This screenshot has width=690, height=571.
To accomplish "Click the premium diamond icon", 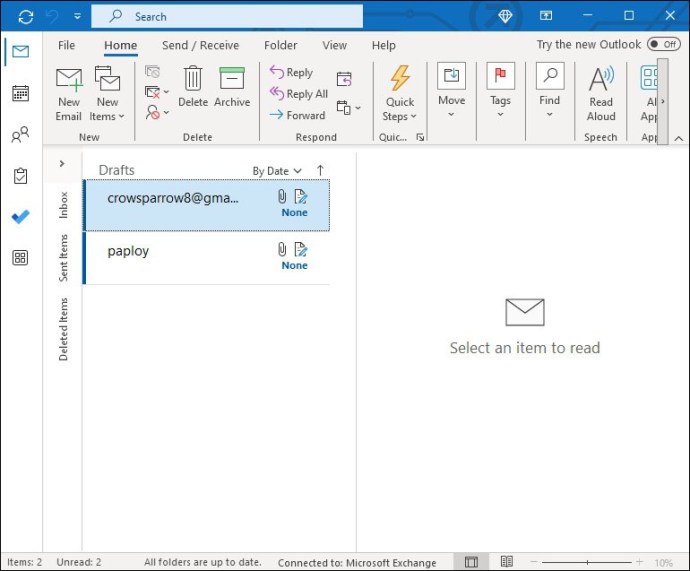I will [x=505, y=16].
